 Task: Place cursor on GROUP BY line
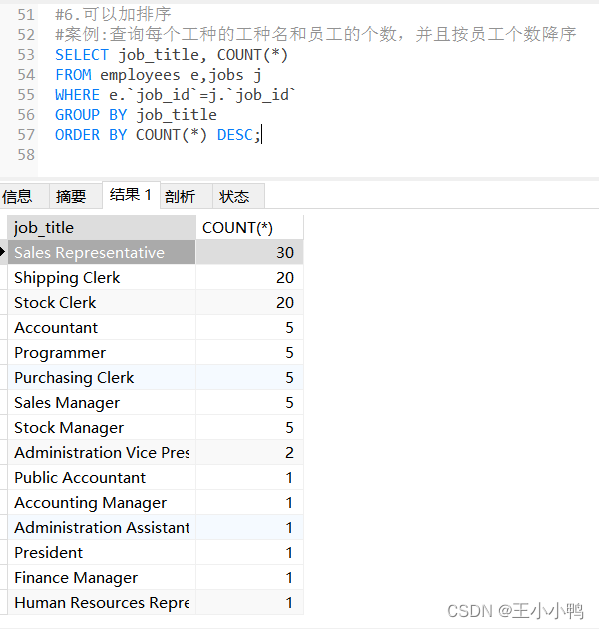pyautogui.click(x=136, y=115)
